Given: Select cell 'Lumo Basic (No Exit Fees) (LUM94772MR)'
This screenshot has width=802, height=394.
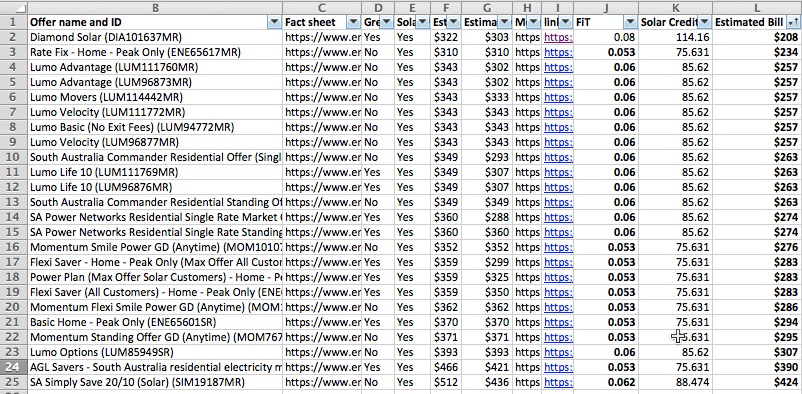Looking at the screenshot, I should [155, 127].
